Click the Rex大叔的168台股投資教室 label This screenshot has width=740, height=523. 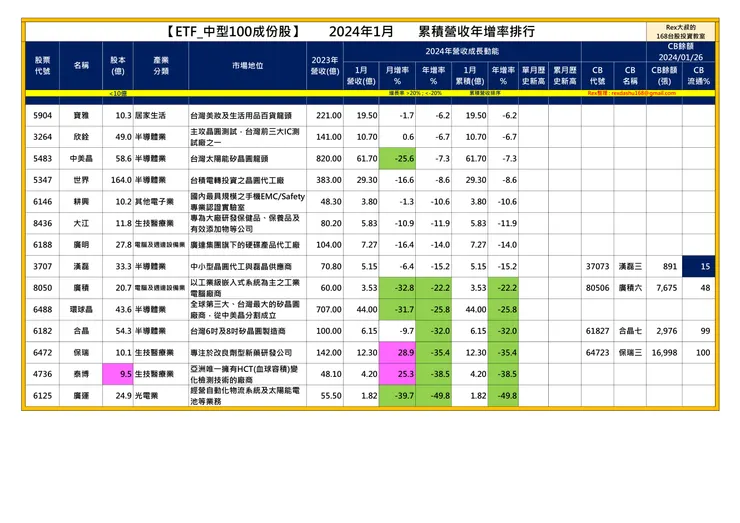(681, 32)
